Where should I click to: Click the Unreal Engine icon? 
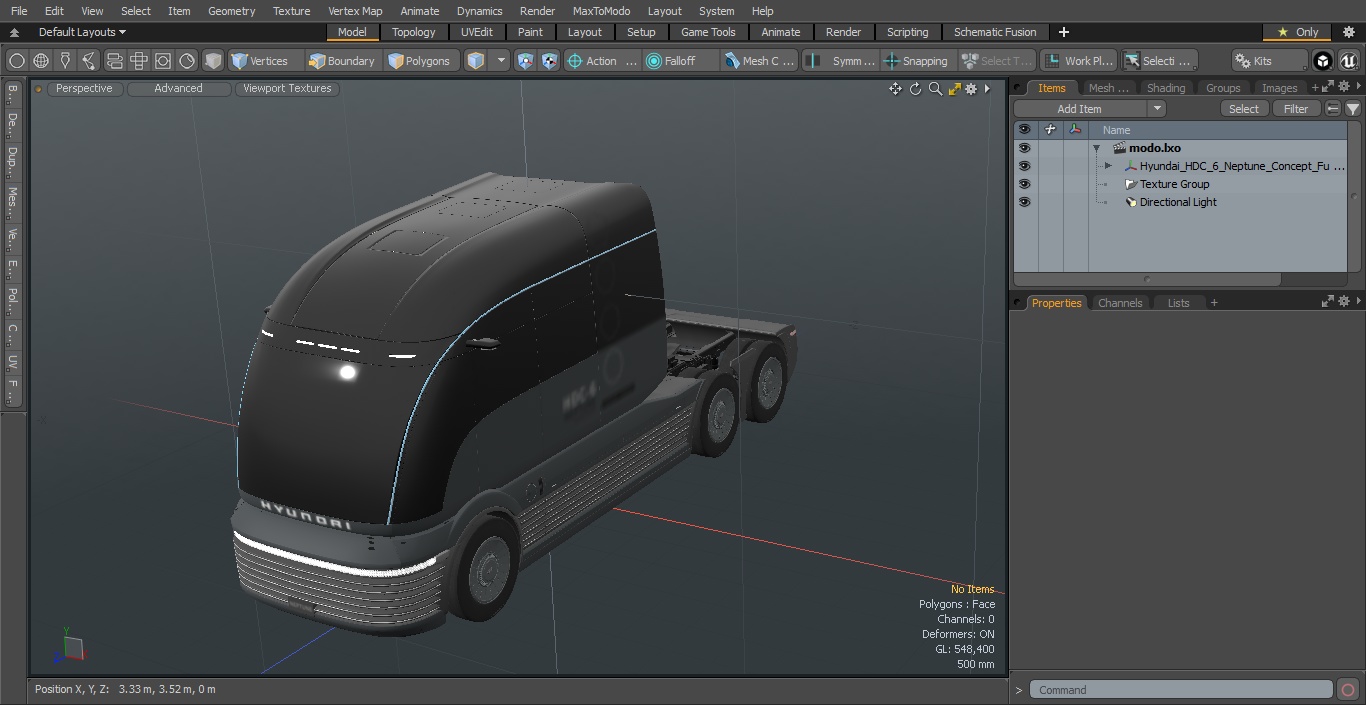coord(1348,61)
